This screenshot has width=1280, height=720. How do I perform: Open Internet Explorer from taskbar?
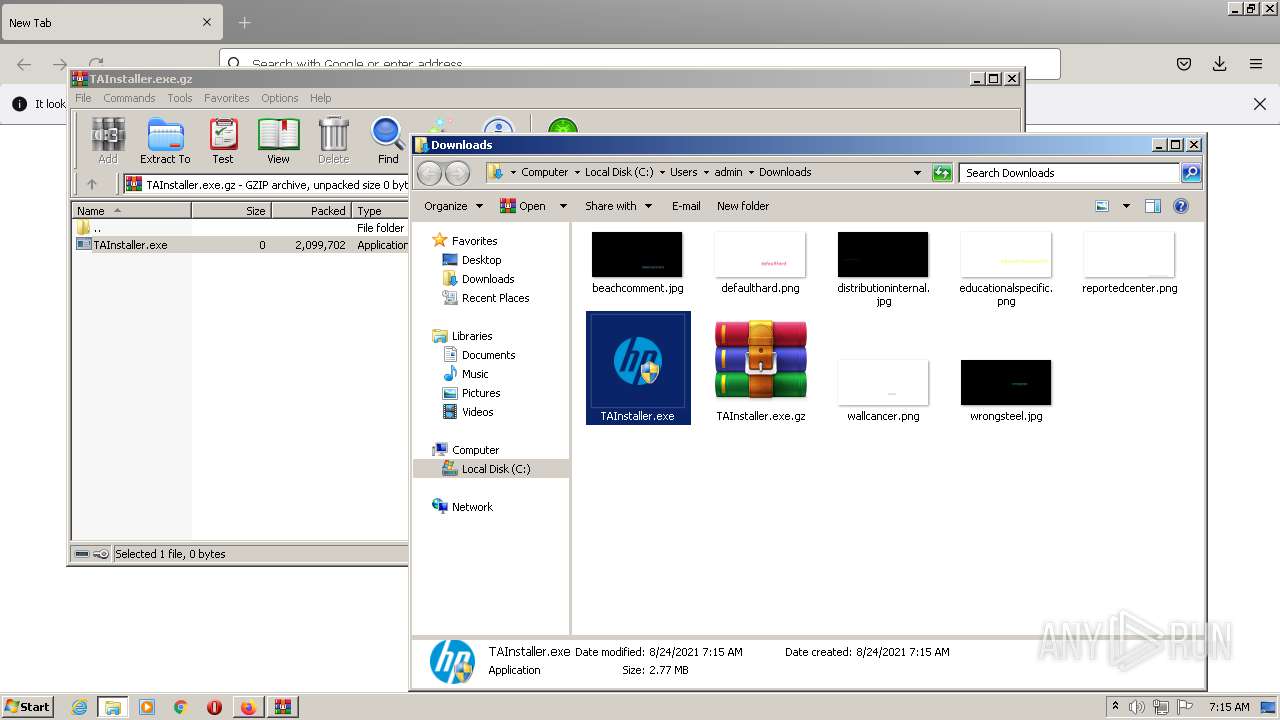pos(79,707)
